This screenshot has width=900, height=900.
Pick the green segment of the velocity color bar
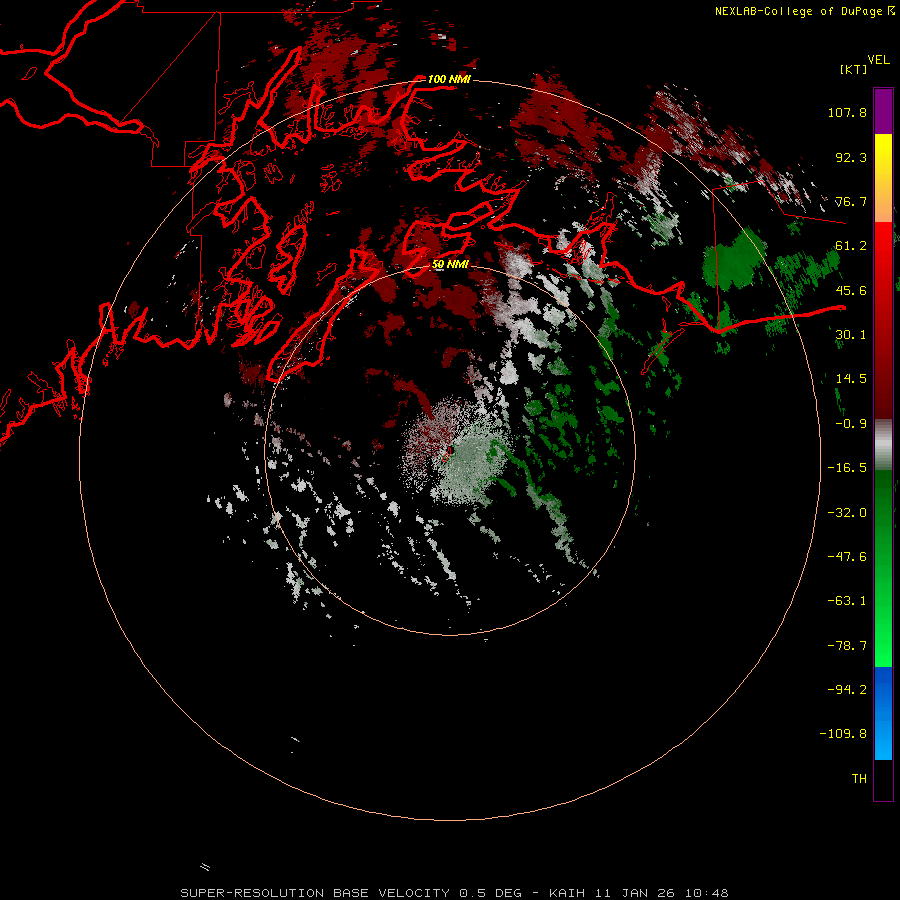click(x=883, y=568)
